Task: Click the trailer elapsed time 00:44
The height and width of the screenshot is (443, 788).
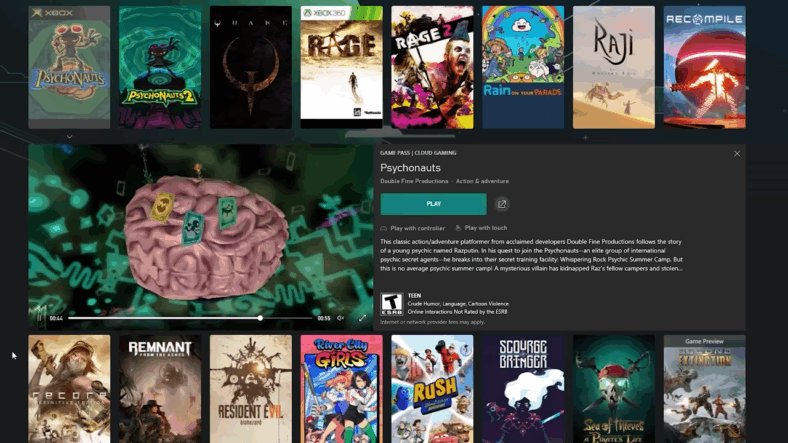Action: point(56,318)
